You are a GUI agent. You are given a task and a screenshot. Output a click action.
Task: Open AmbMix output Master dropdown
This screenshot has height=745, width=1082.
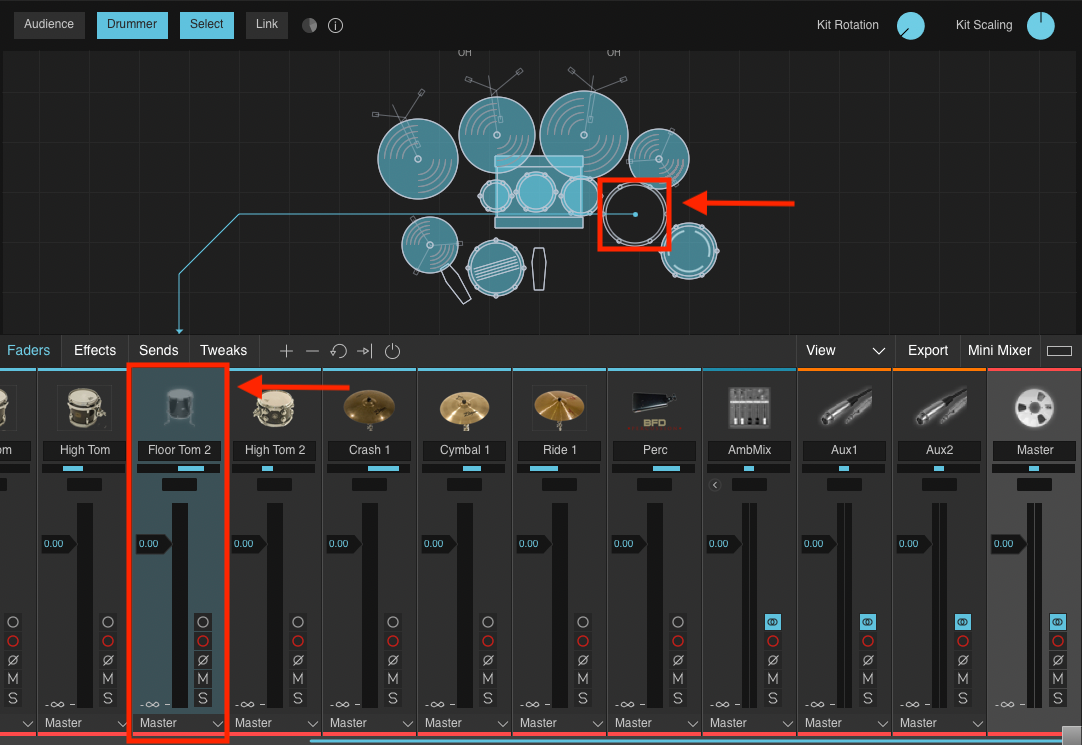click(x=751, y=723)
